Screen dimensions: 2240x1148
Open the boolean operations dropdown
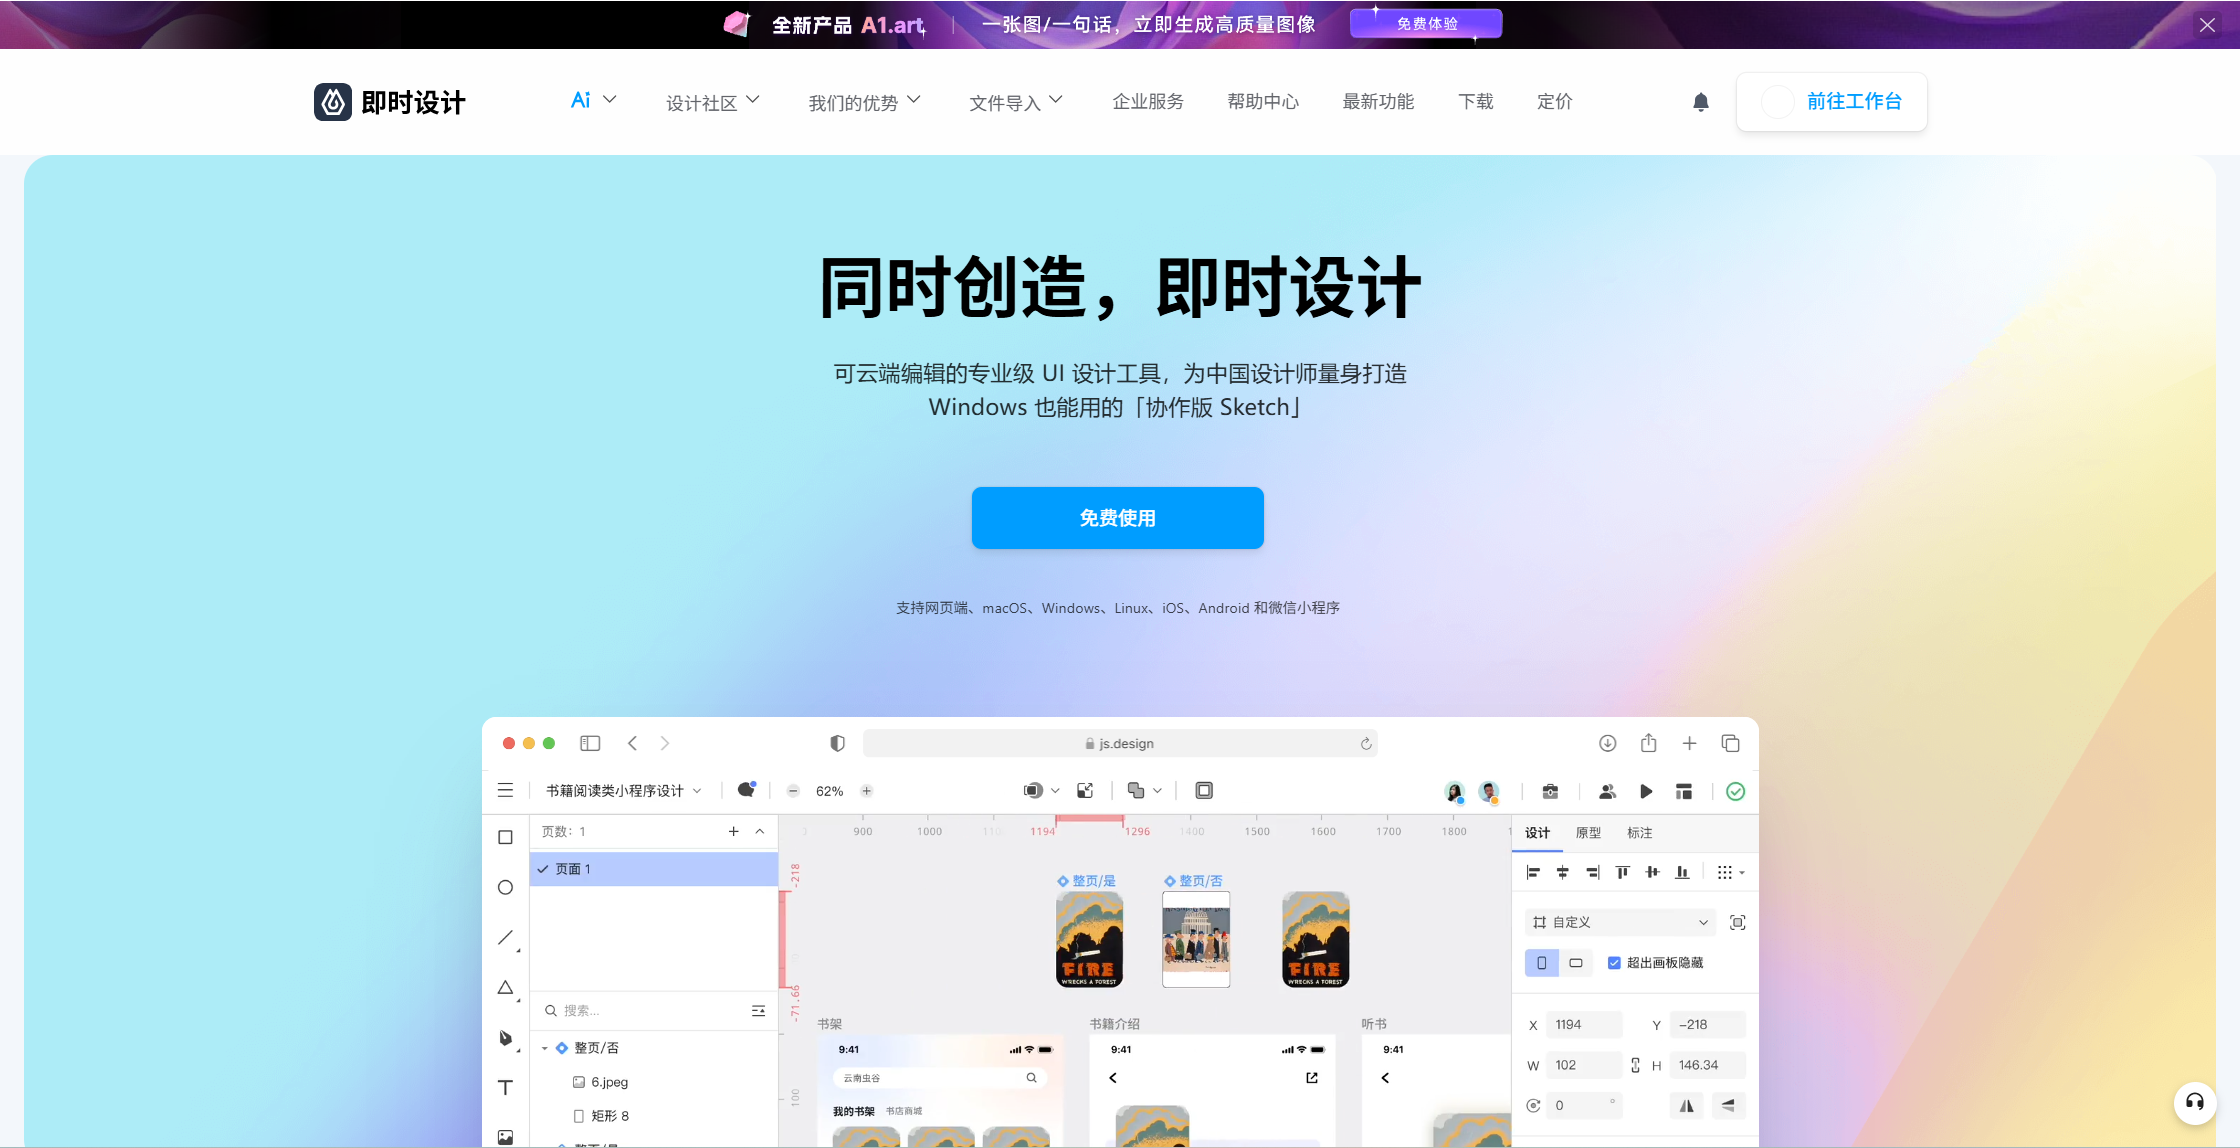[x=1145, y=791]
